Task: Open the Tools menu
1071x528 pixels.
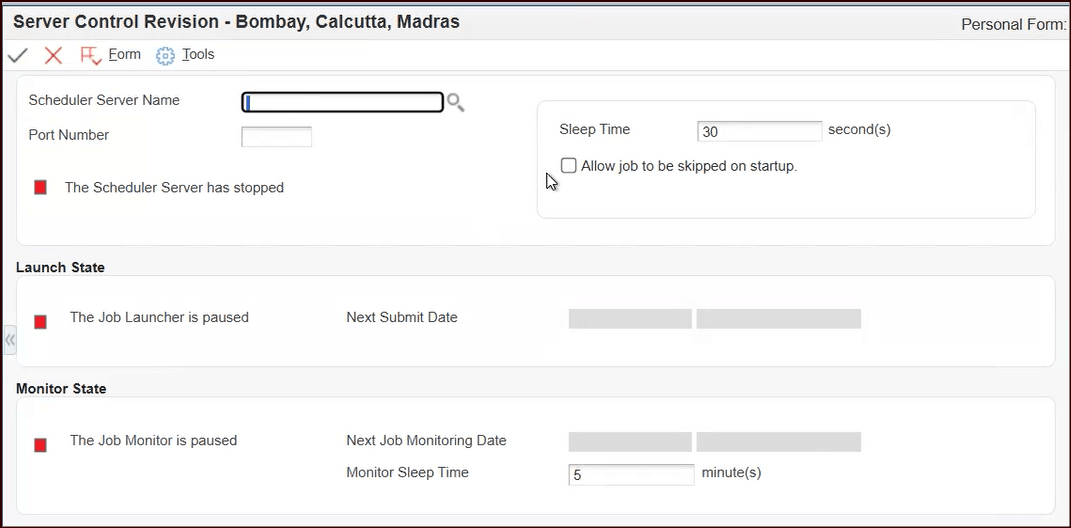Action: [x=198, y=54]
